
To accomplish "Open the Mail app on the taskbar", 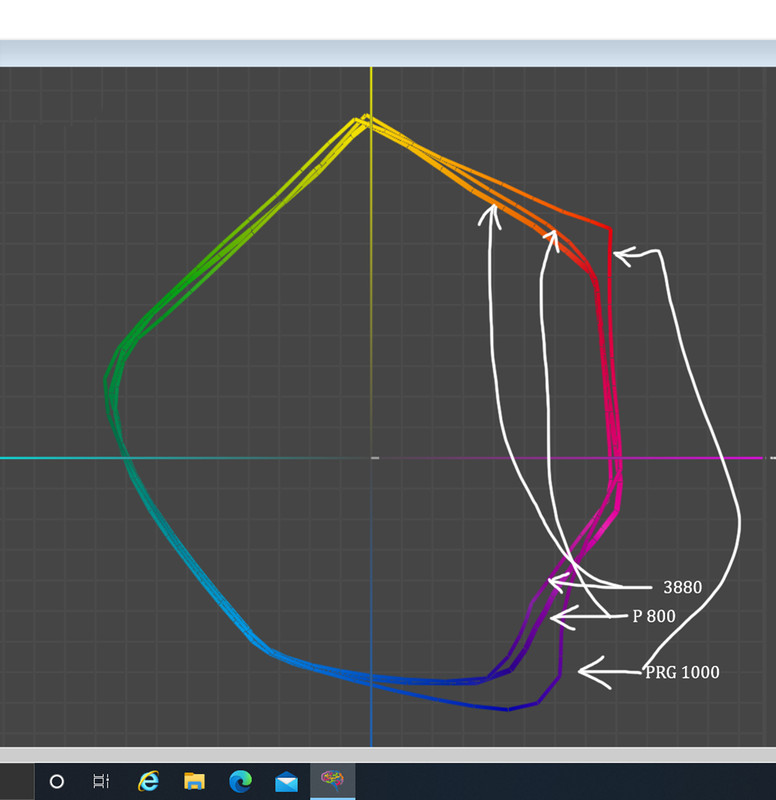I will [286, 782].
